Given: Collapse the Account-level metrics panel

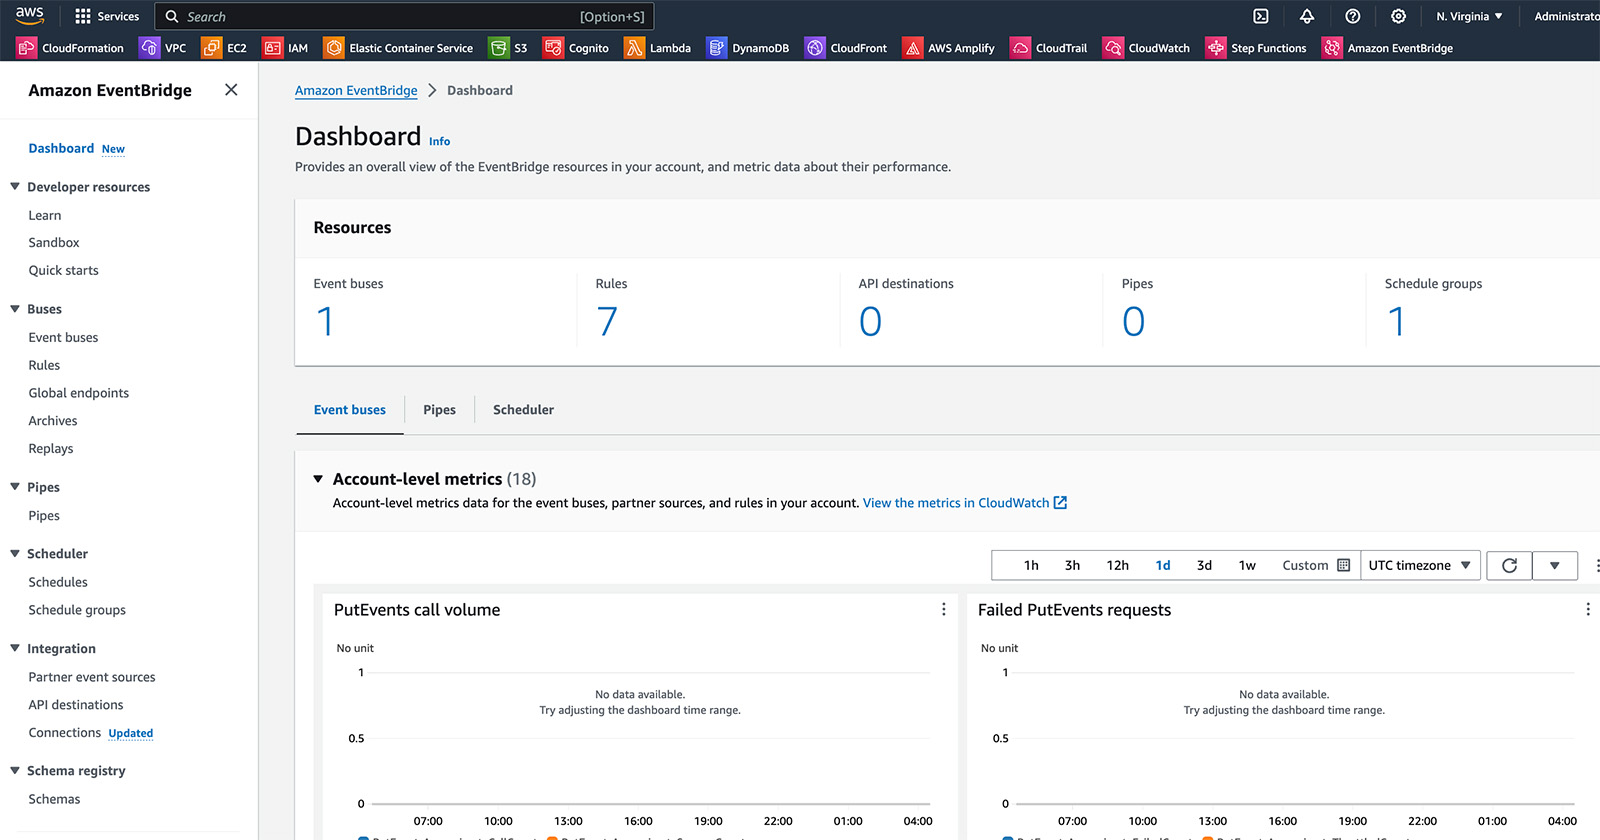Looking at the screenshot, I should pos(318,479).
